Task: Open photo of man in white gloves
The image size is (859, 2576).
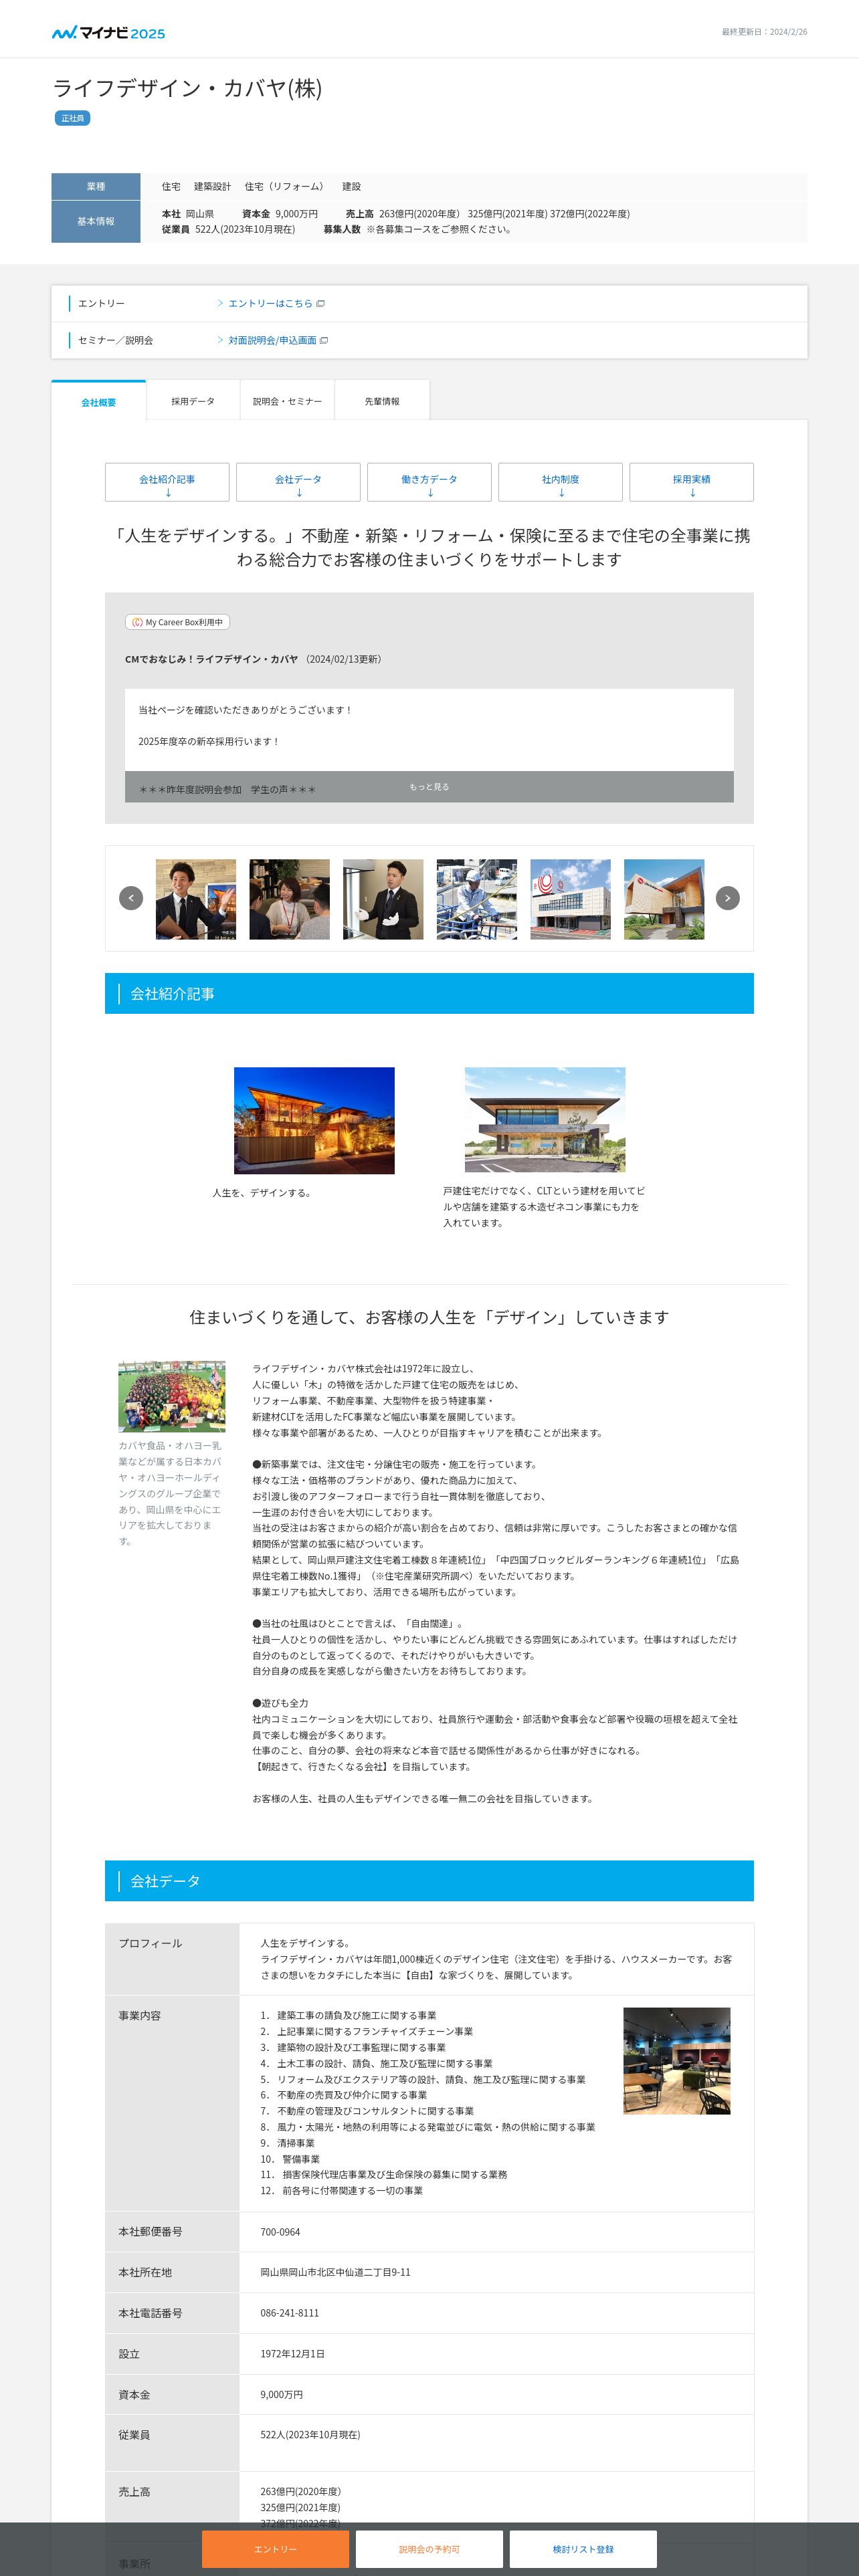Action: point(383,899)
